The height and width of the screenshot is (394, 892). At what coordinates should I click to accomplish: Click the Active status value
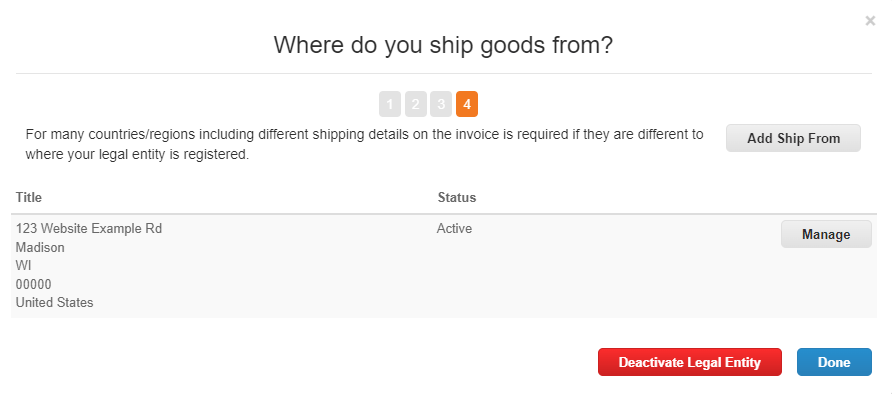click(x=455, y=229)
